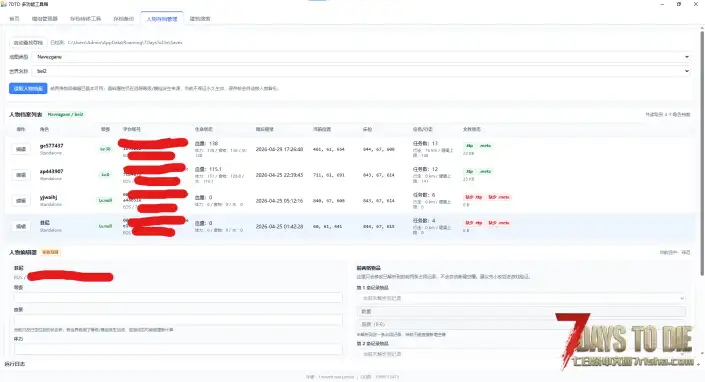Click the blue load character files button

[x=28, y=89]
